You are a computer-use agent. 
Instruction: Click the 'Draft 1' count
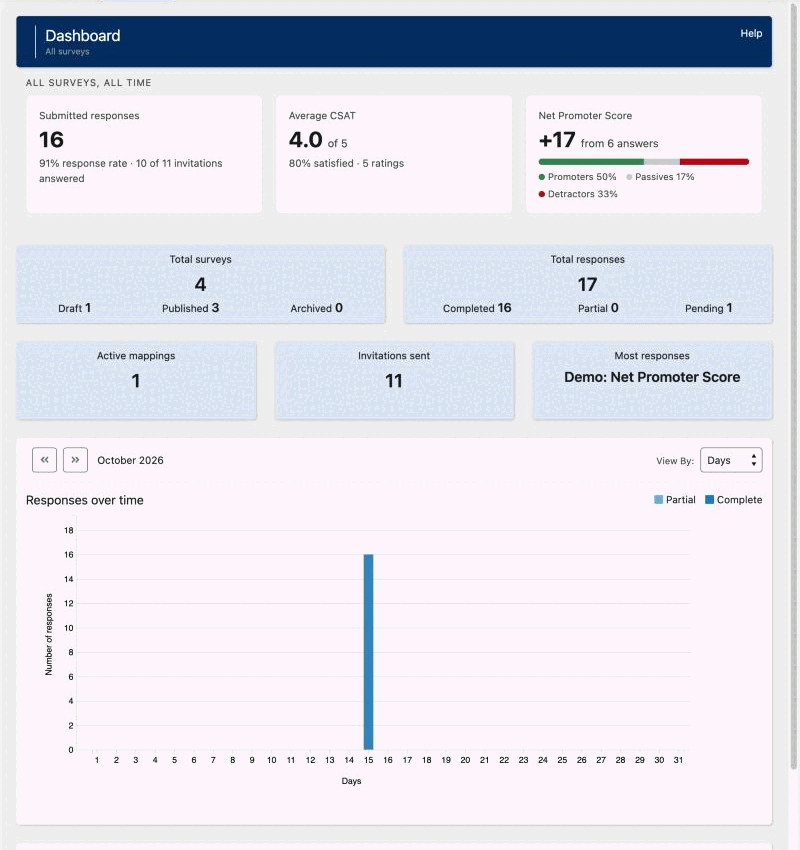(x=75, y=308)
